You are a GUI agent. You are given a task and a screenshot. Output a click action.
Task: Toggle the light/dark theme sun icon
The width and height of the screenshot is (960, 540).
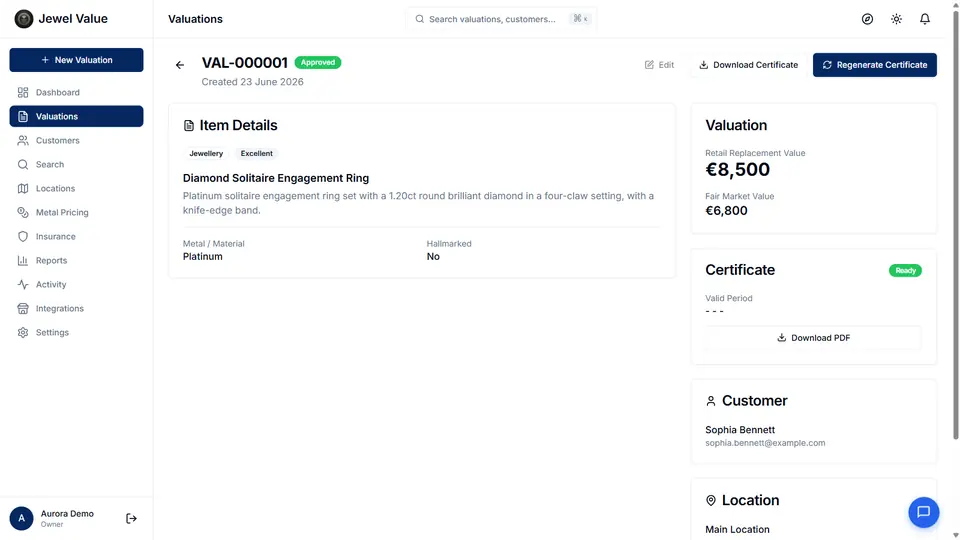tap(896, 19)
